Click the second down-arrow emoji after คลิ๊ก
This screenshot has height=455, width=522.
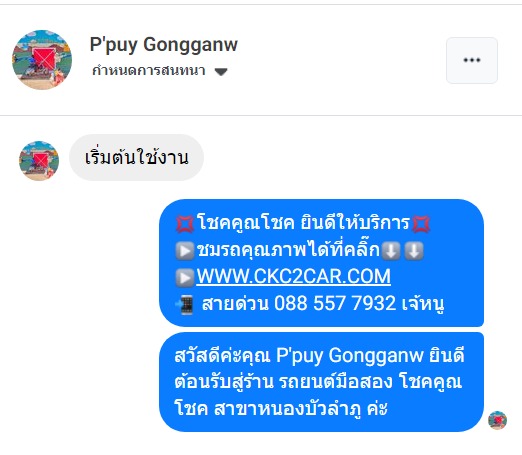coord(414,251)
